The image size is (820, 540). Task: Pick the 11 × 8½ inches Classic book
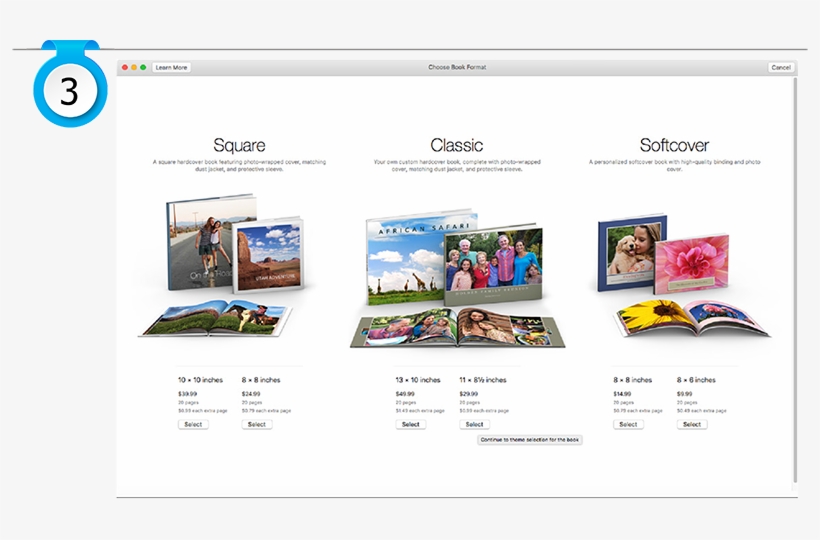coord(474,424)
